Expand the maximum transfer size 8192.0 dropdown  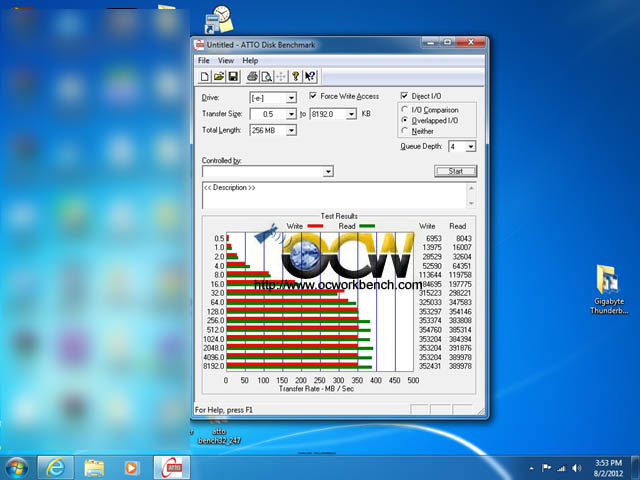coord(351,114)
